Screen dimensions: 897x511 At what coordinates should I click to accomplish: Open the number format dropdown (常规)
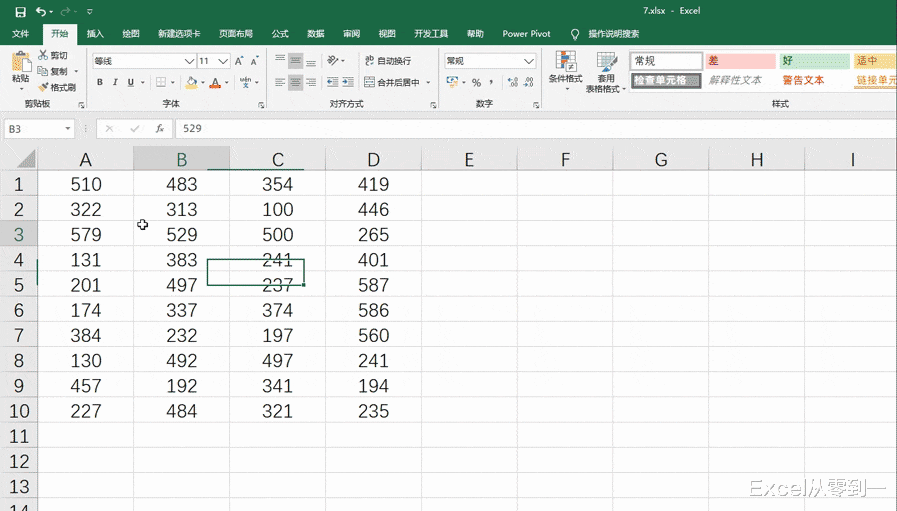coord(529,61)
